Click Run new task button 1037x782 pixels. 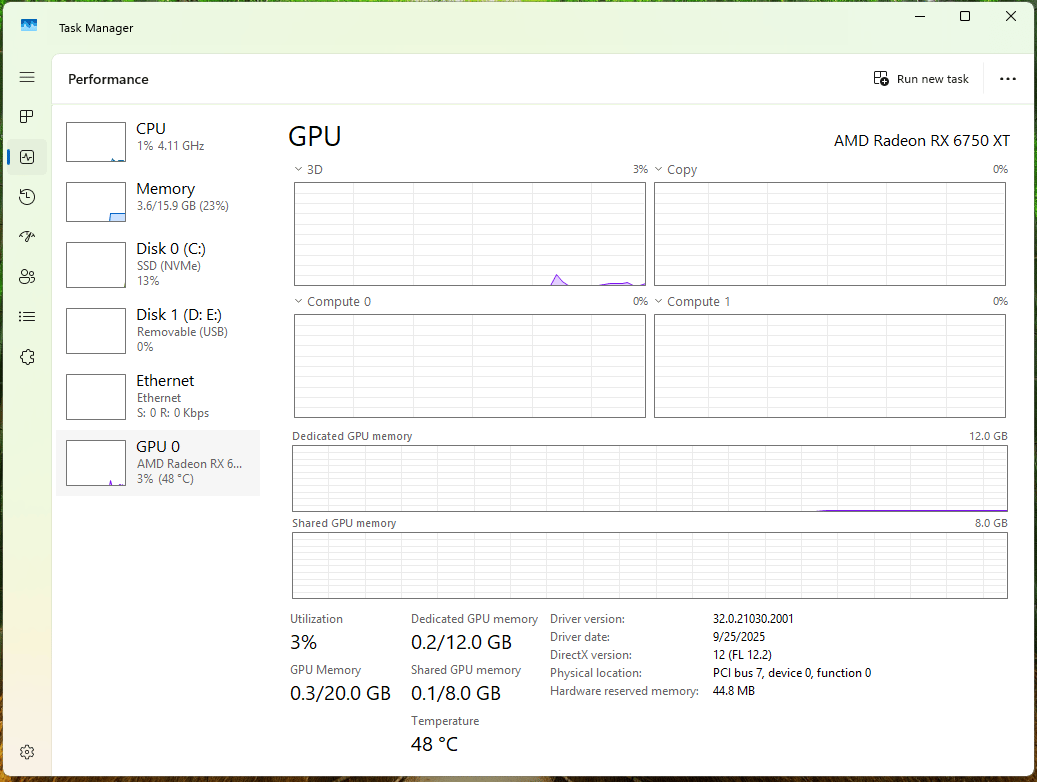(x=921, y=79)
